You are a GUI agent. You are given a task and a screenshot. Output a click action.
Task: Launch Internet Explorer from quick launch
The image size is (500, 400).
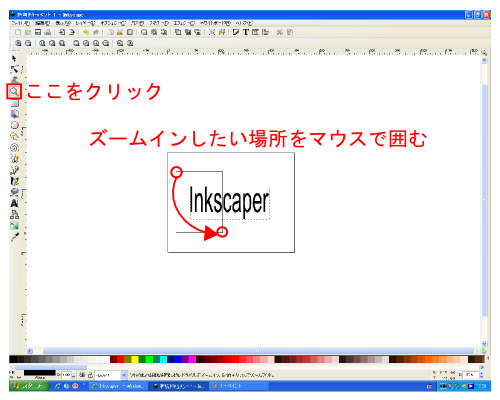point(58,386)
